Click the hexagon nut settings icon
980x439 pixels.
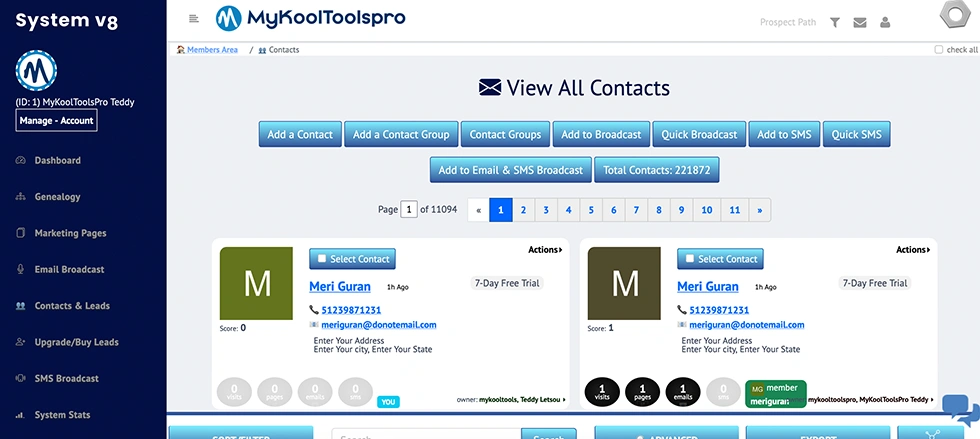pos(956,18)
